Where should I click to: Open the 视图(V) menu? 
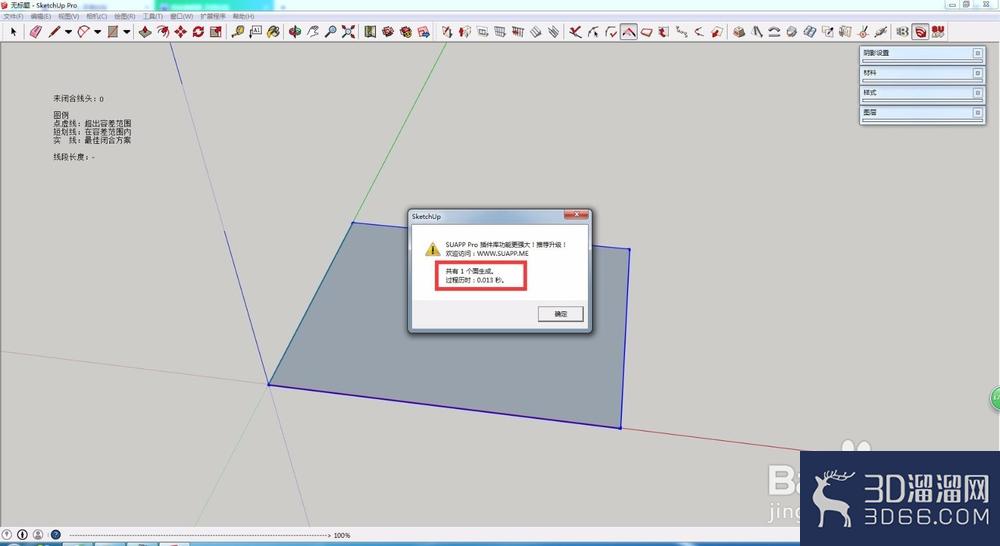69,16
